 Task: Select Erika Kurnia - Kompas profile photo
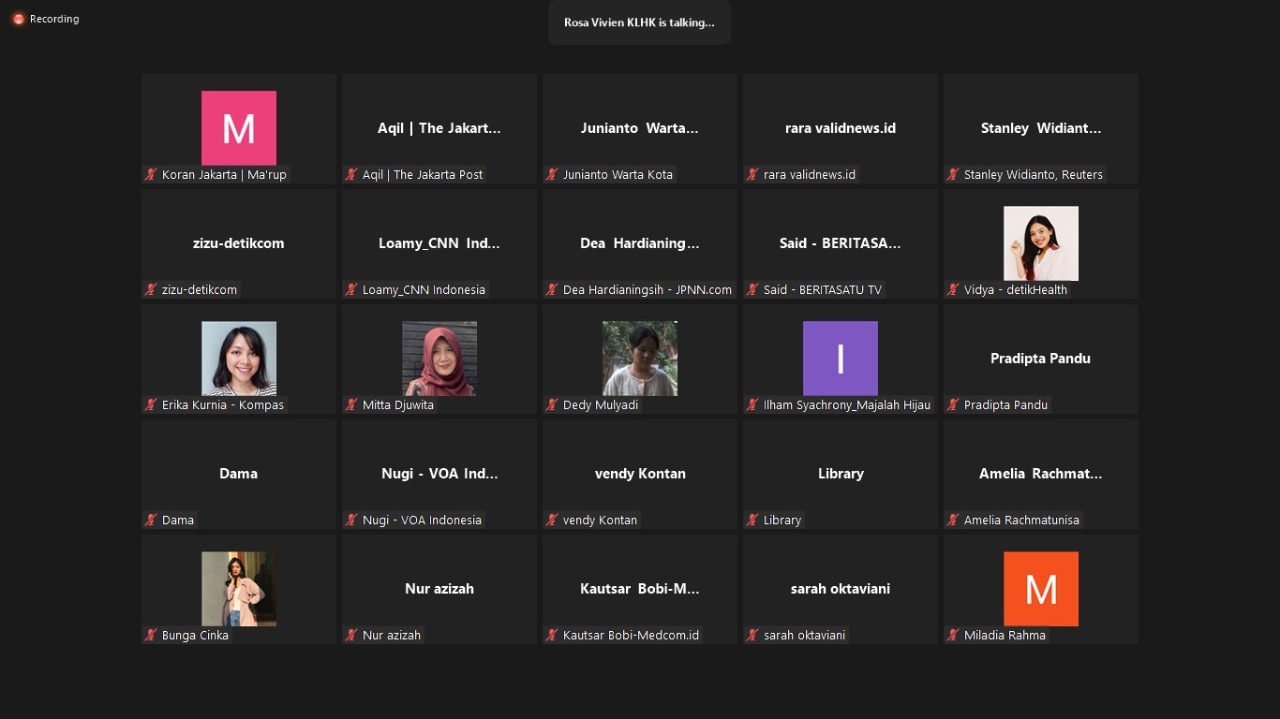(239, 358)
